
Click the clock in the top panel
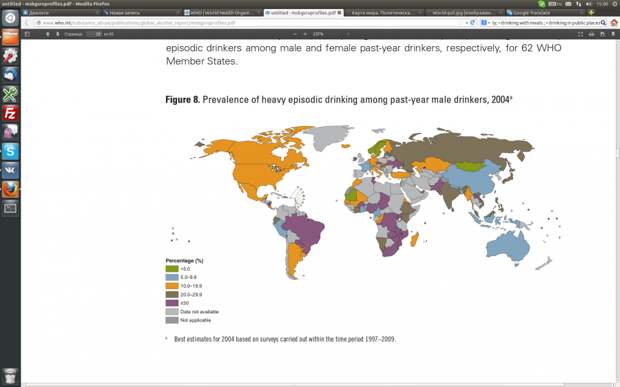[602, 4]
